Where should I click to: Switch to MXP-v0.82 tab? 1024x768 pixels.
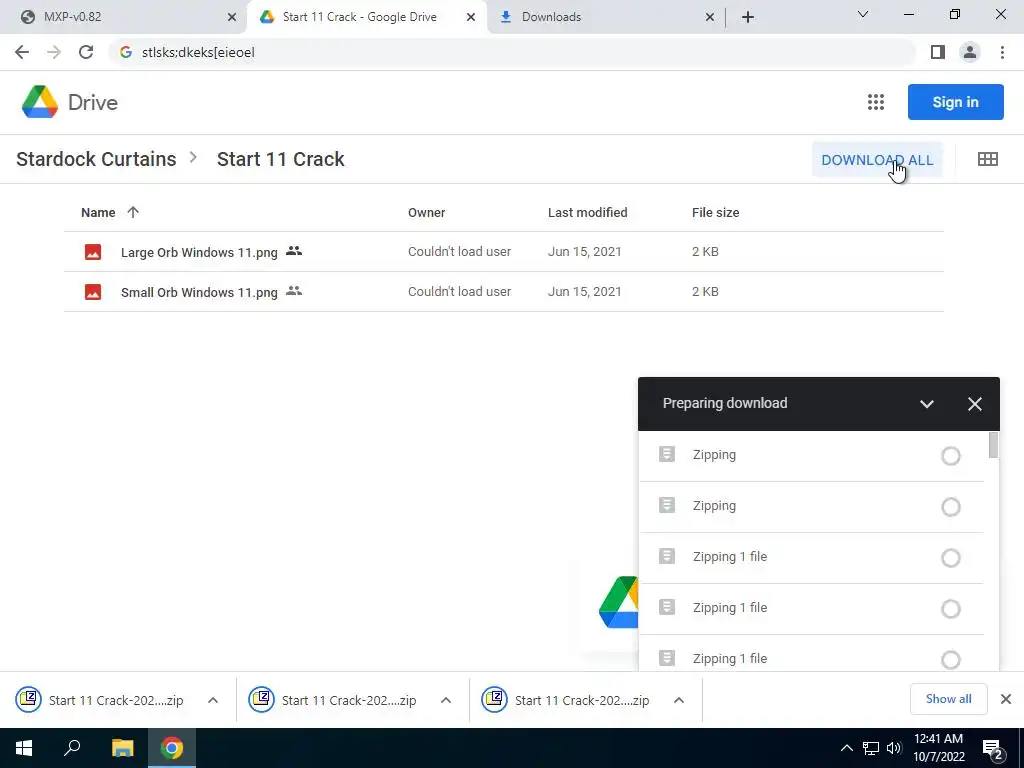pyautogui.click(x=123, y=17)
